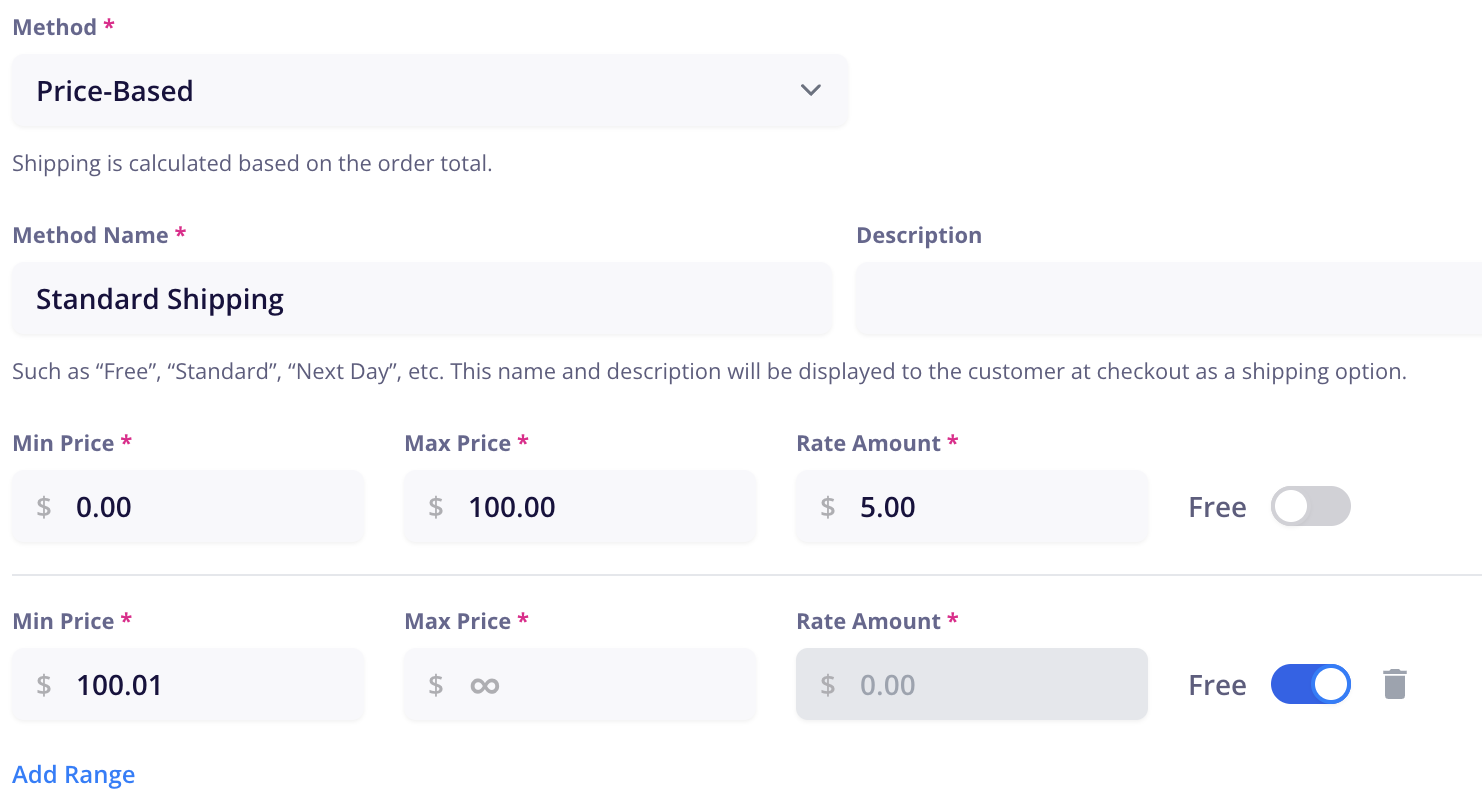
Task: Delete the second price range with trash icon
Action: [x=1395, y=684]
